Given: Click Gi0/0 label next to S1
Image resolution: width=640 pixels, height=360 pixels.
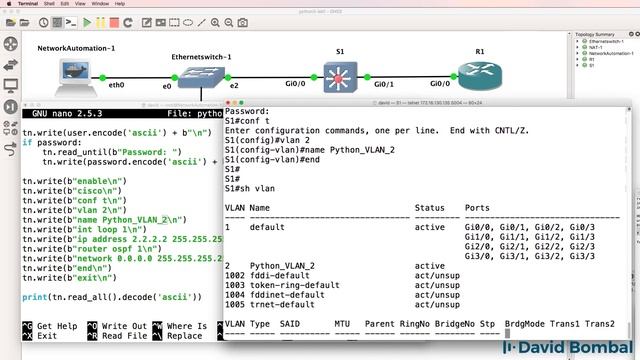Looking at the screenshot, I should pyautogui.click(x=295, y=84).
